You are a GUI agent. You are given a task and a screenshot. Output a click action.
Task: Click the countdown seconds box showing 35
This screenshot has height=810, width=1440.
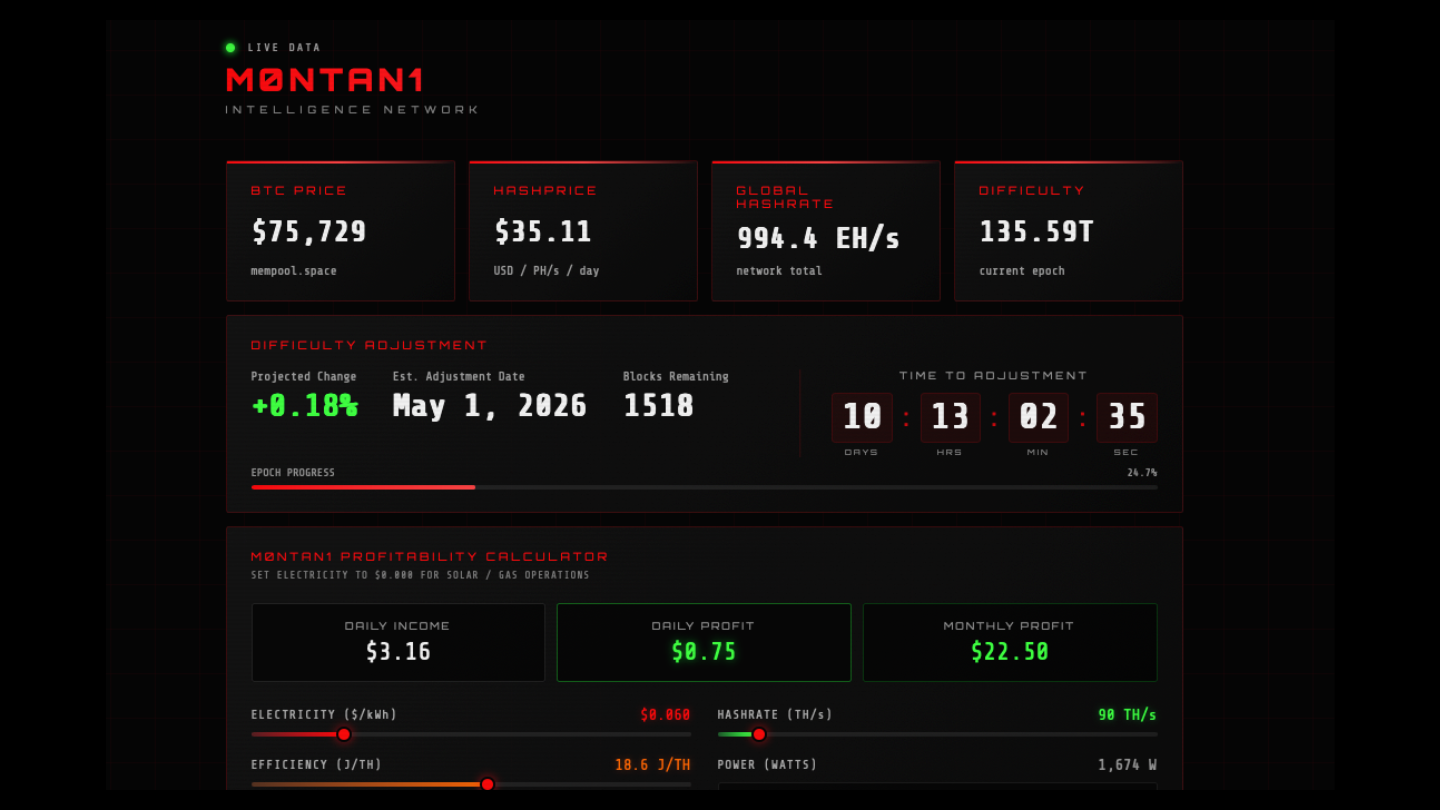[x=1127, y=417]
